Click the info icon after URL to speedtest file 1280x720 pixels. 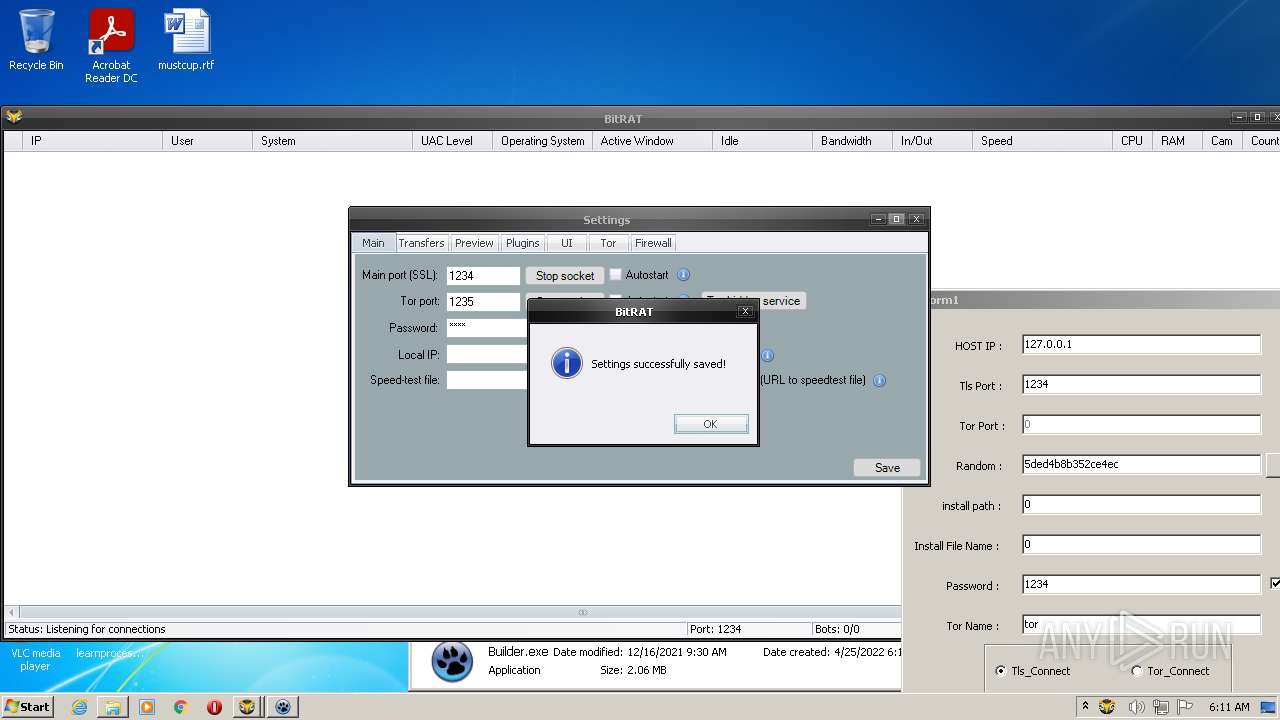click(880, 380)
